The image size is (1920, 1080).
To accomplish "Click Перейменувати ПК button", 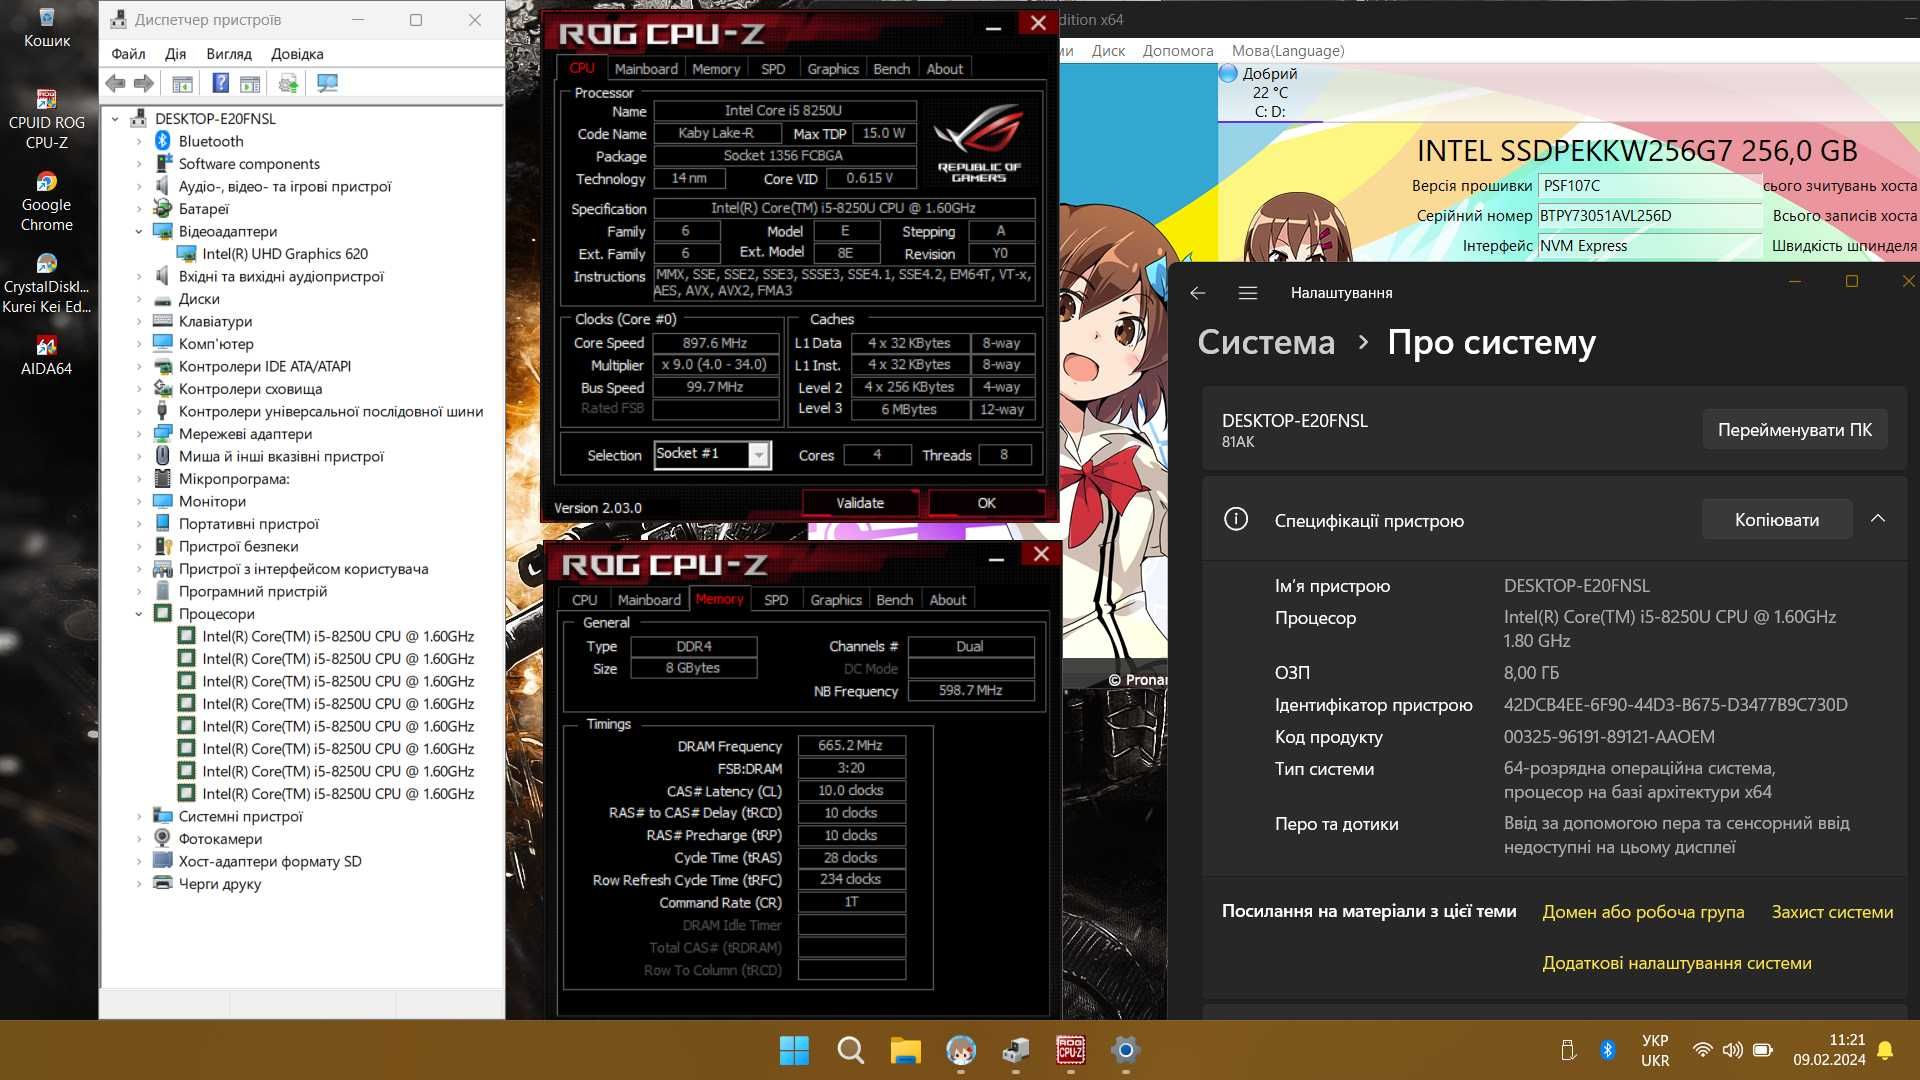I will (1795, 430).
